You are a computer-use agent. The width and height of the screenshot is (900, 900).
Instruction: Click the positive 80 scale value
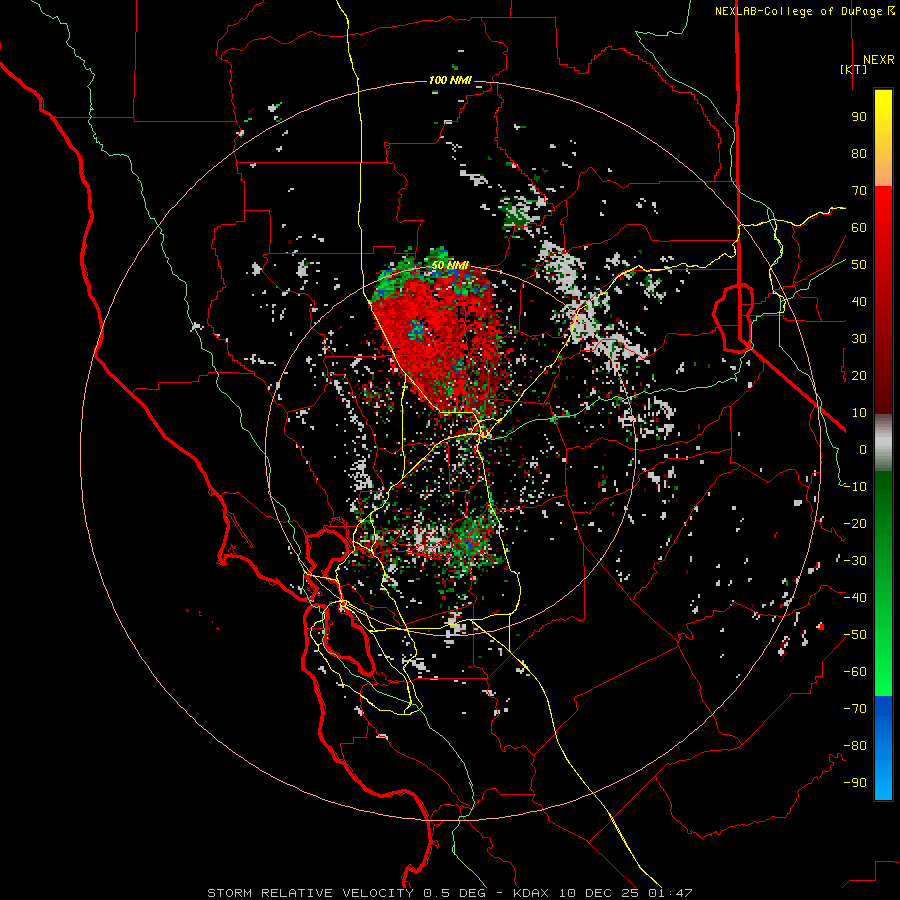point(859,153)
